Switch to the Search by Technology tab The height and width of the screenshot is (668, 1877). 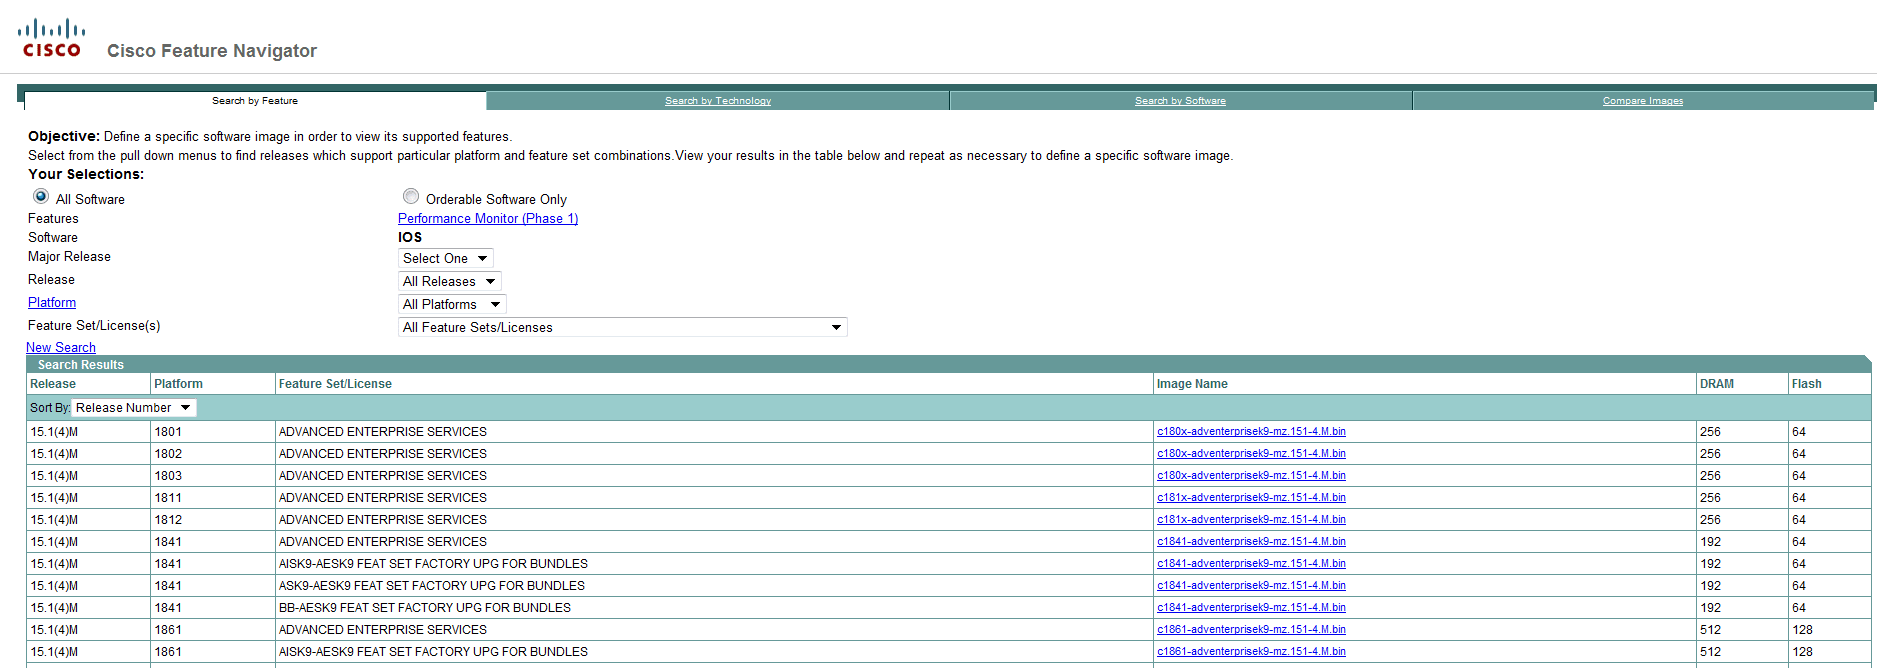coord(718,101)
